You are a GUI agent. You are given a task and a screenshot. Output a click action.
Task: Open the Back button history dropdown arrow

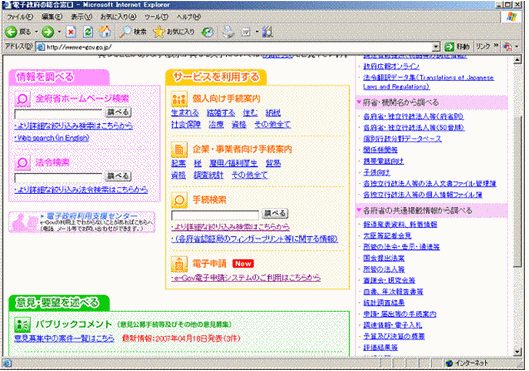(x=36, y=32)
